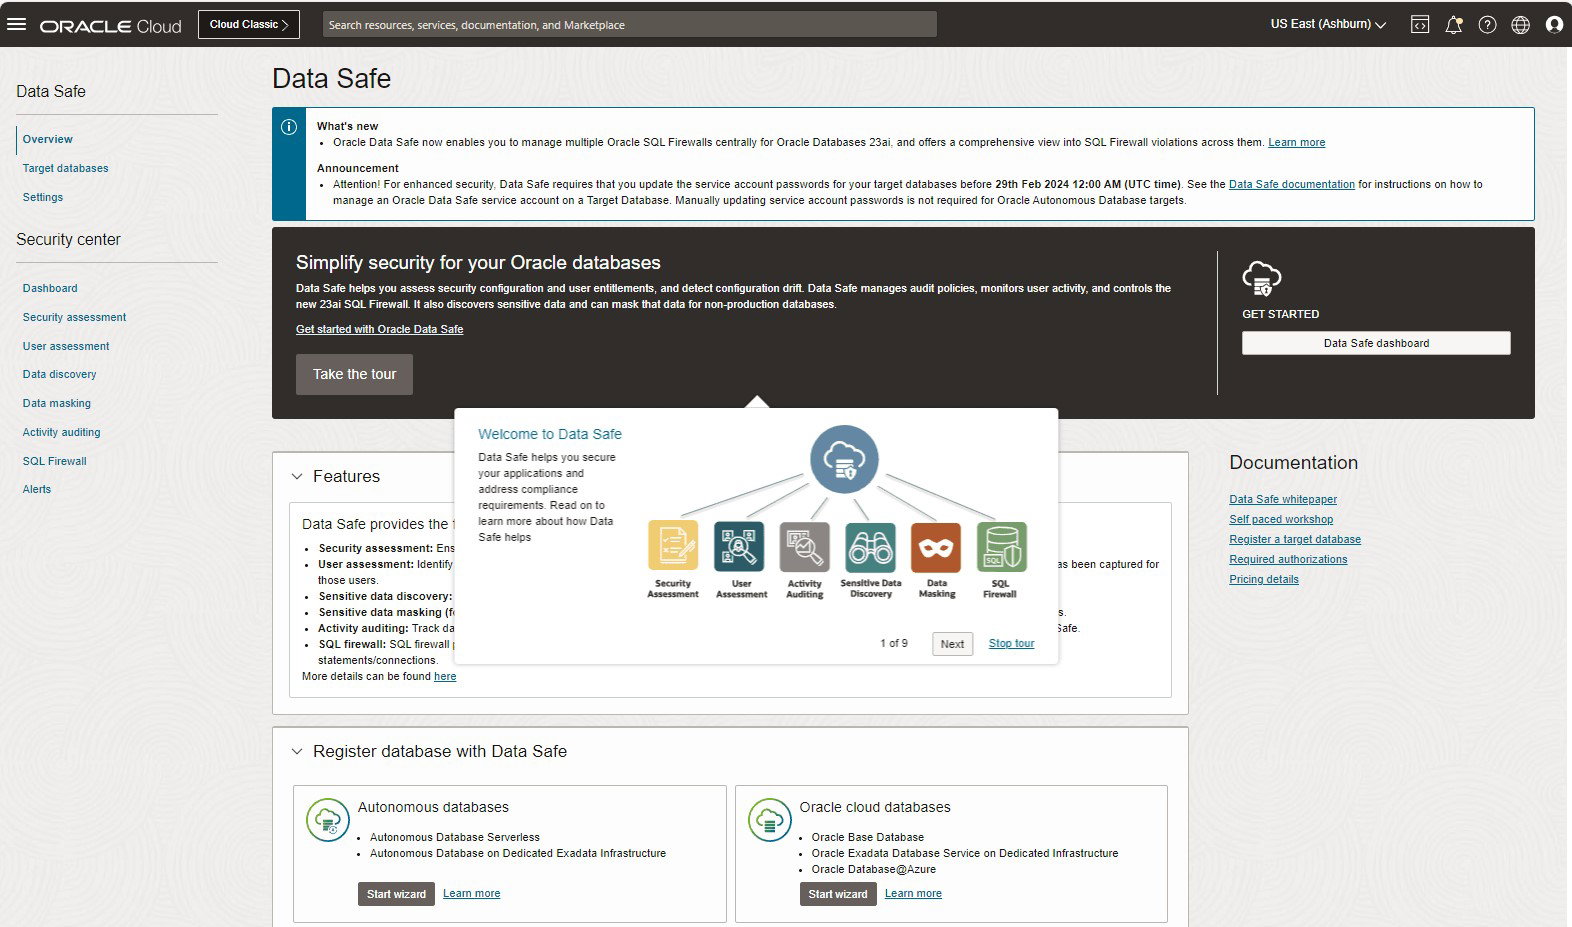Image resolution: width=1572 pixels, height=927 pixels.
Task: Open the language globe icon
Action: click(1521, 25)
